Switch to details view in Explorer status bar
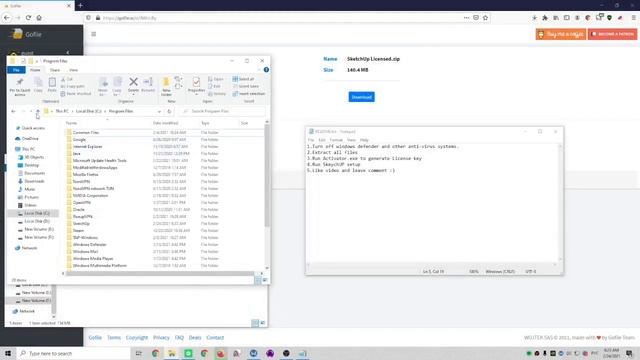The image size is (640, 360). pyautogui.click(x=258, y=280)
